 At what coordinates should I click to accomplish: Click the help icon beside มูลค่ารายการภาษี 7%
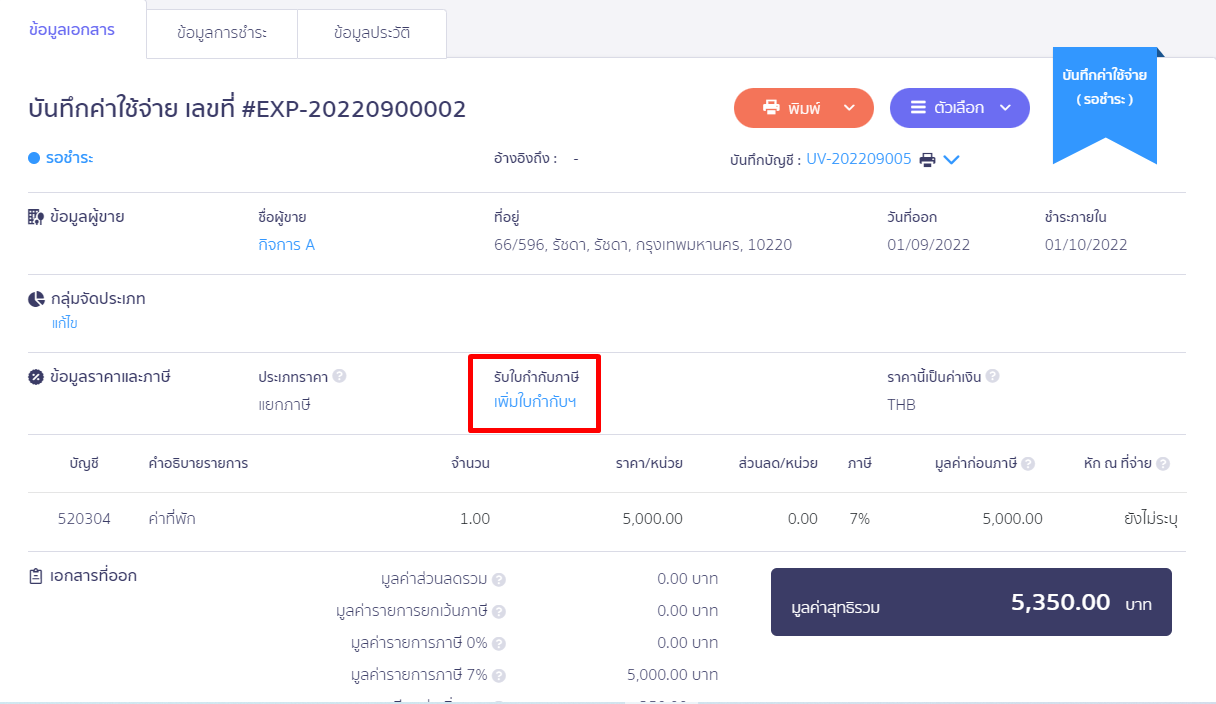499,675
